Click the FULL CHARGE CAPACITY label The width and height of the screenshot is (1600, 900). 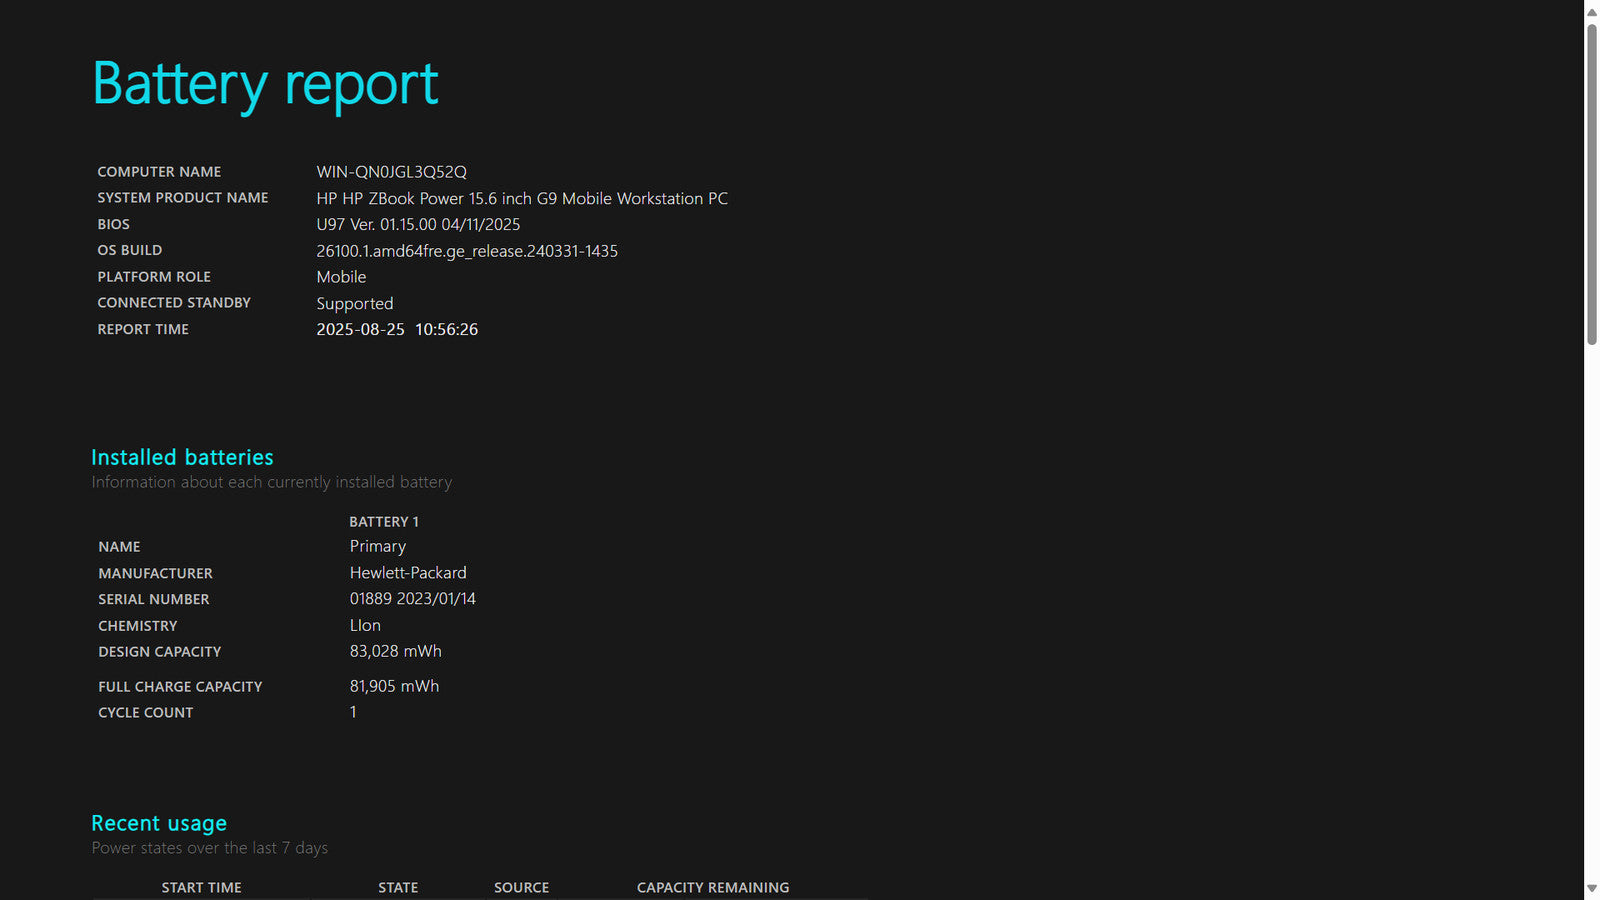coord(180,687)
